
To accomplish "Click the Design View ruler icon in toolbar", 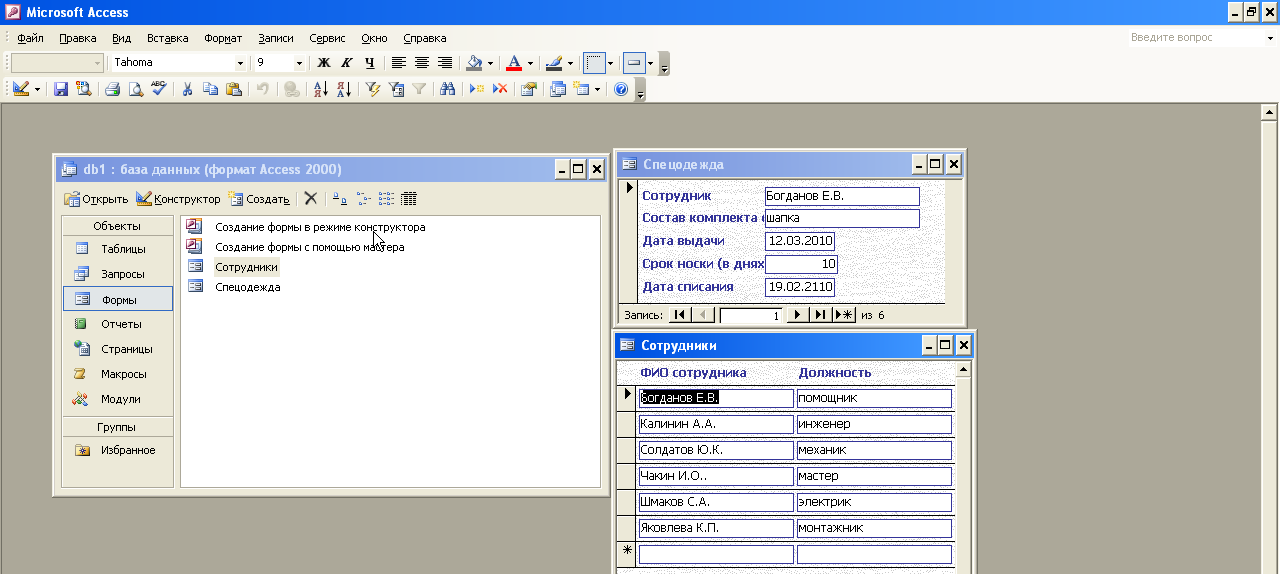I will [20, 89].
